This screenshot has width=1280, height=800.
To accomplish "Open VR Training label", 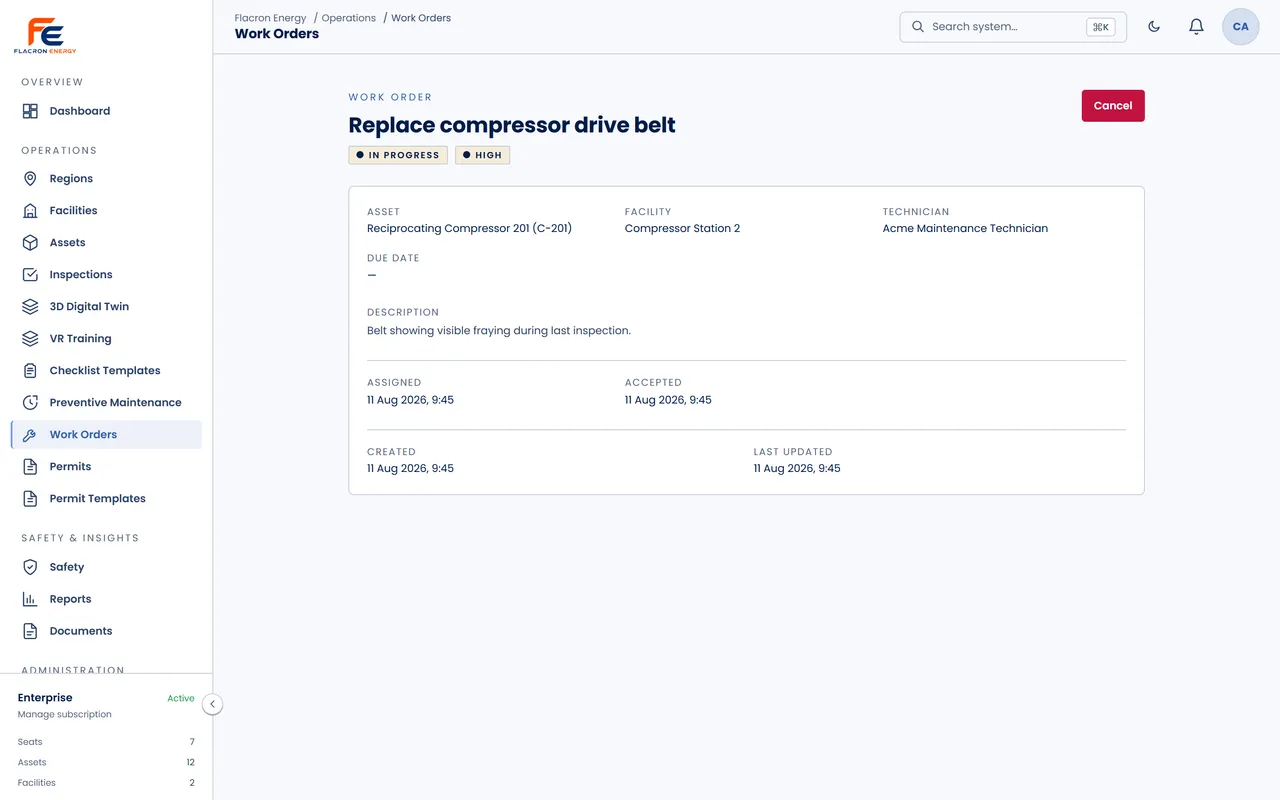I will pyautogui.click(x=81, y=339).
